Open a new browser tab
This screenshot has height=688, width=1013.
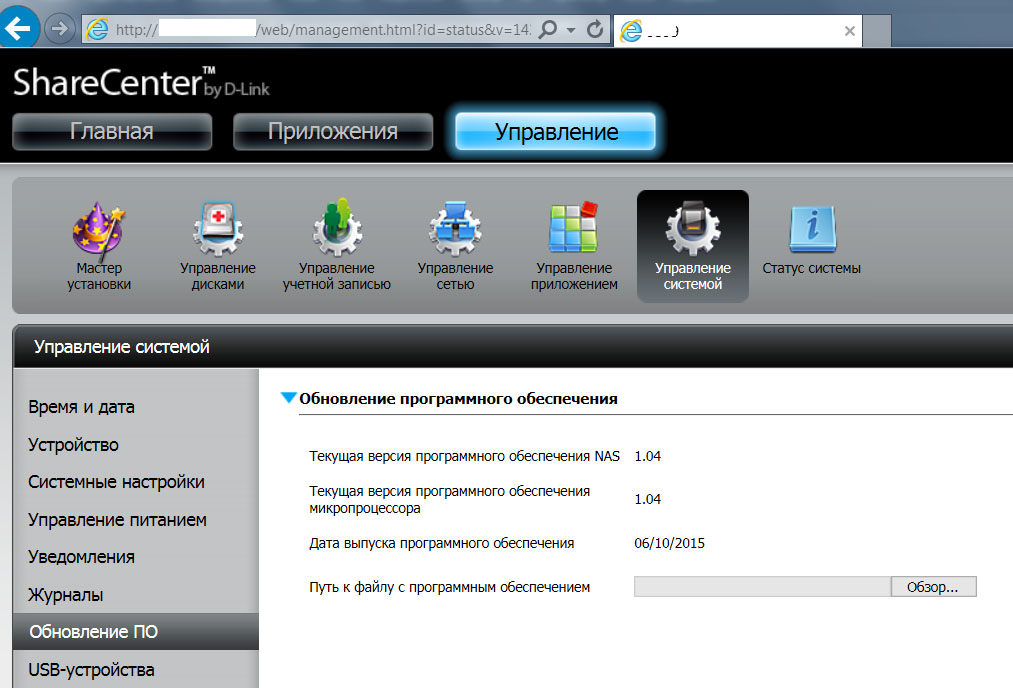coord(877,31)
